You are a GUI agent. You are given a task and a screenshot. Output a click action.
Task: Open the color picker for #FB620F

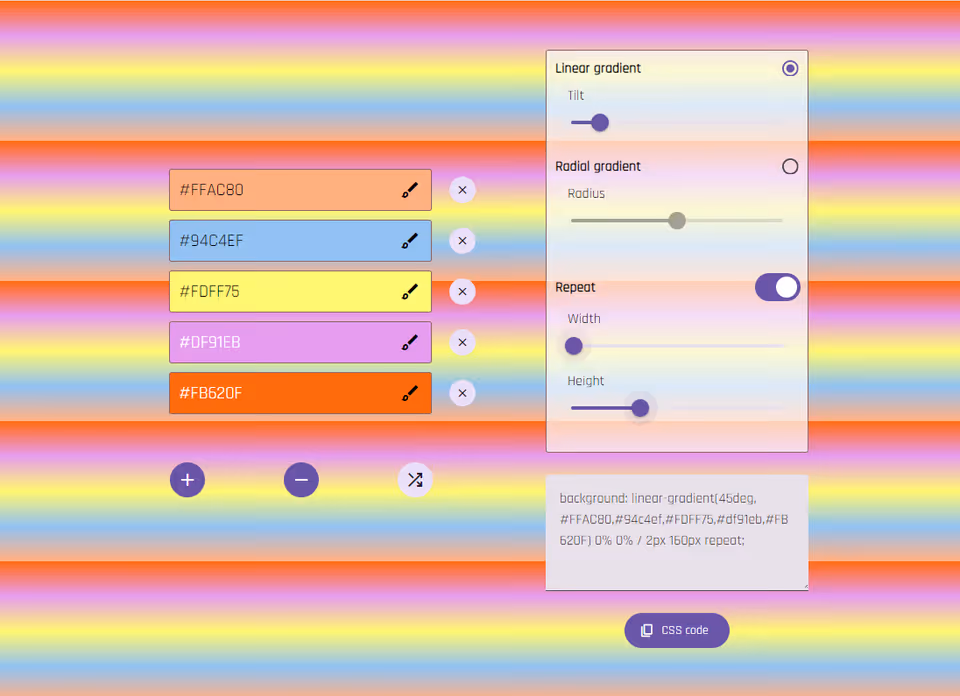[x=410, y=393]
